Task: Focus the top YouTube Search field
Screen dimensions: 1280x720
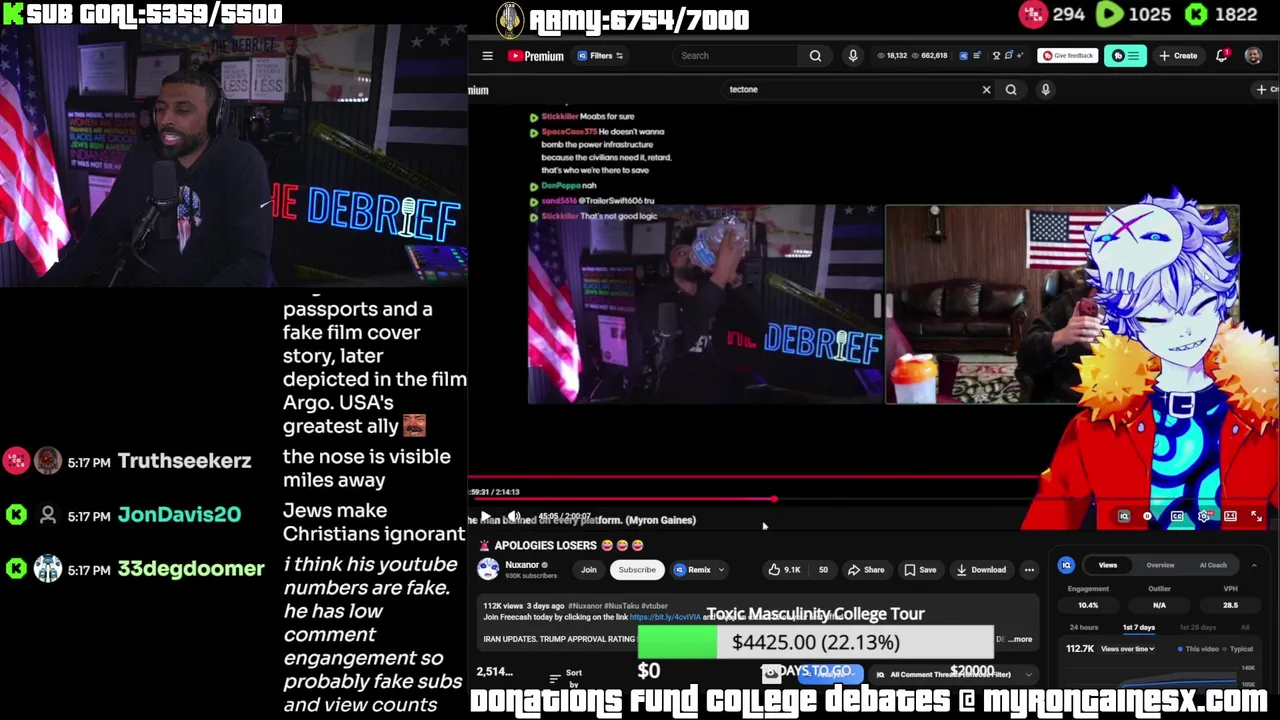Action: (x=737, y=56)
